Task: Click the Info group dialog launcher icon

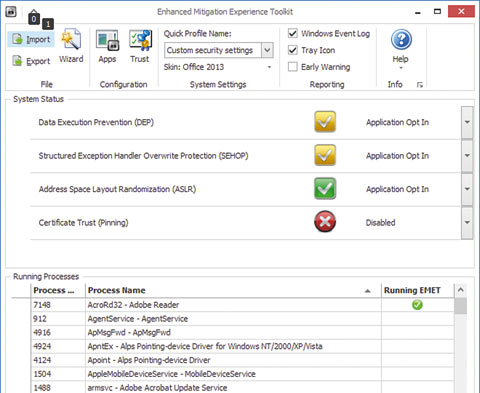Action: point(420,85)
